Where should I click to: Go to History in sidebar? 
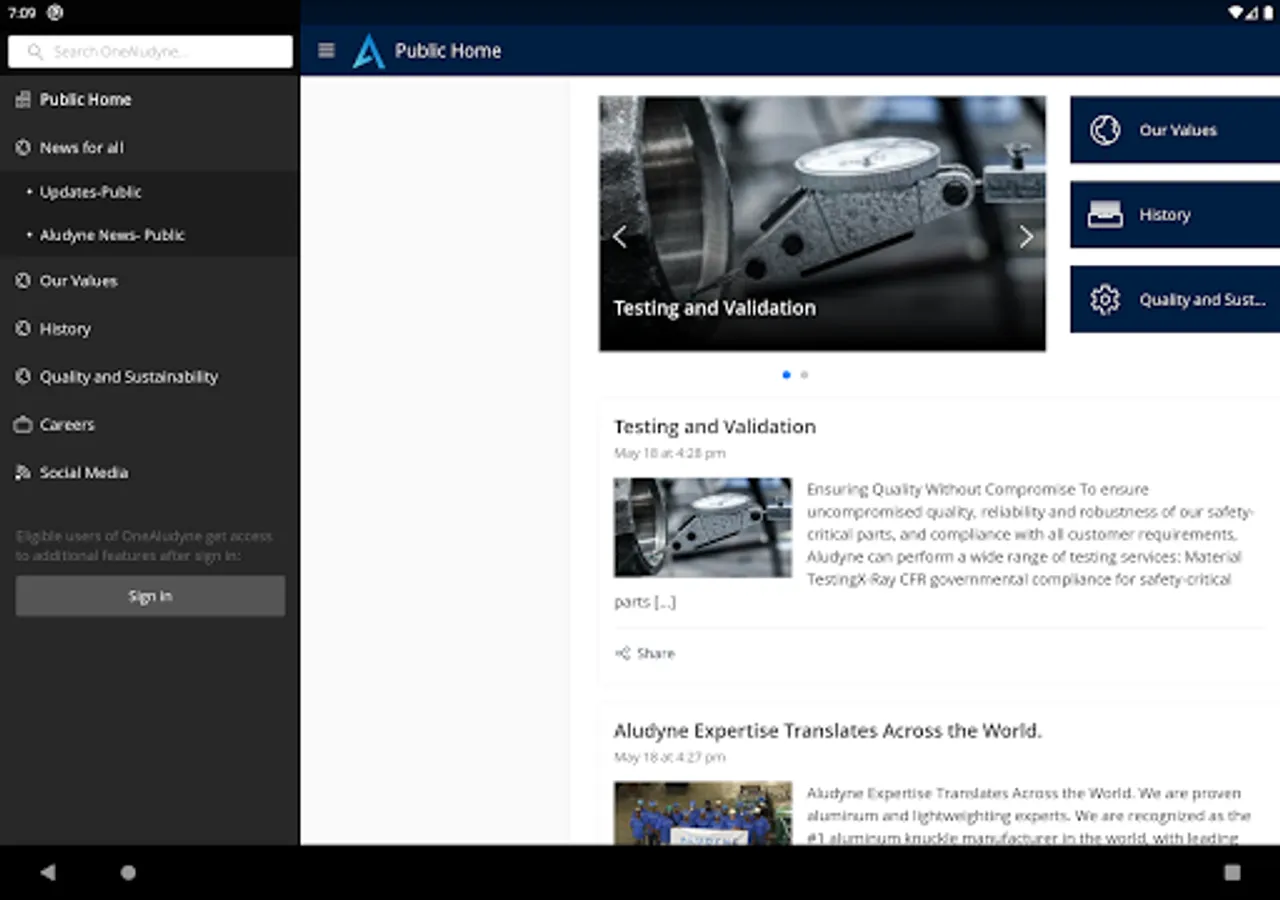pos(150,329)
